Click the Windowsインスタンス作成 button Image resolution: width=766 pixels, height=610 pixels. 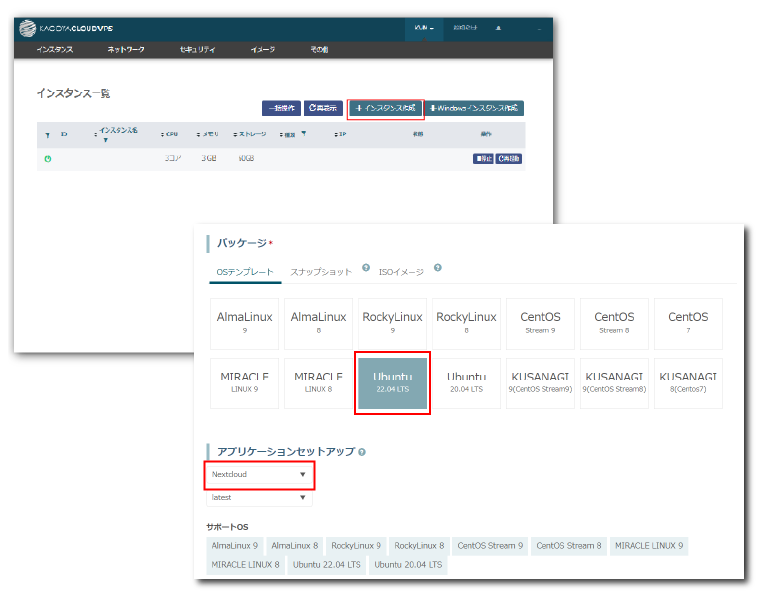click(474, 108)
